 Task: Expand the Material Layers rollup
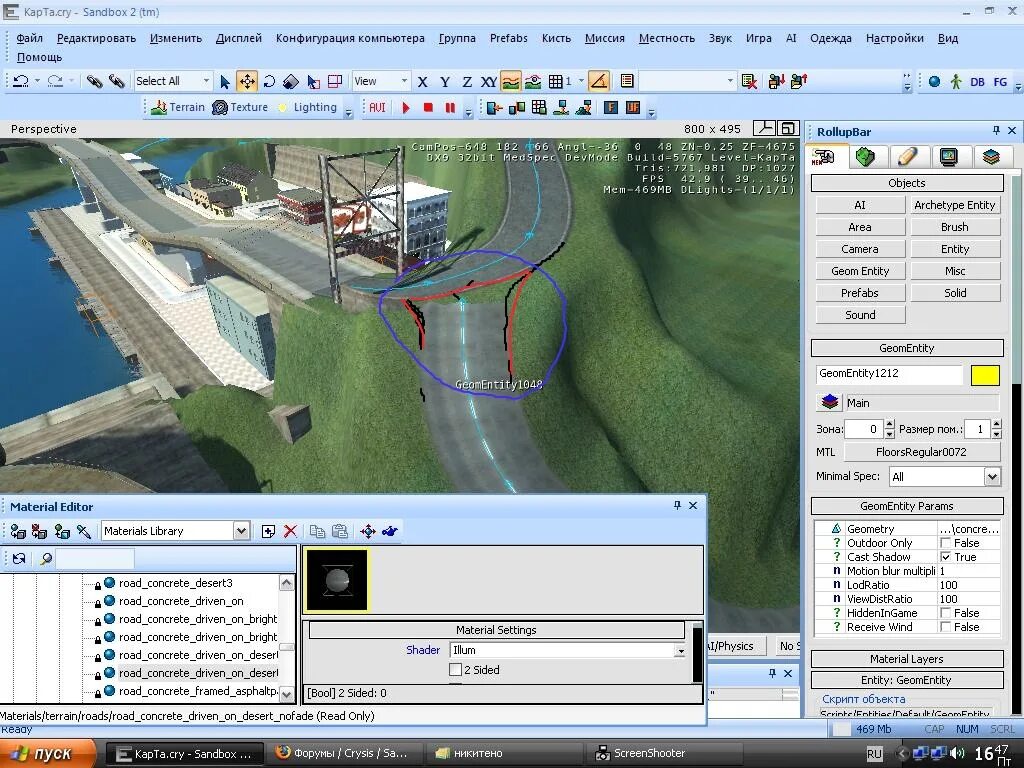(x=907, y=659)
